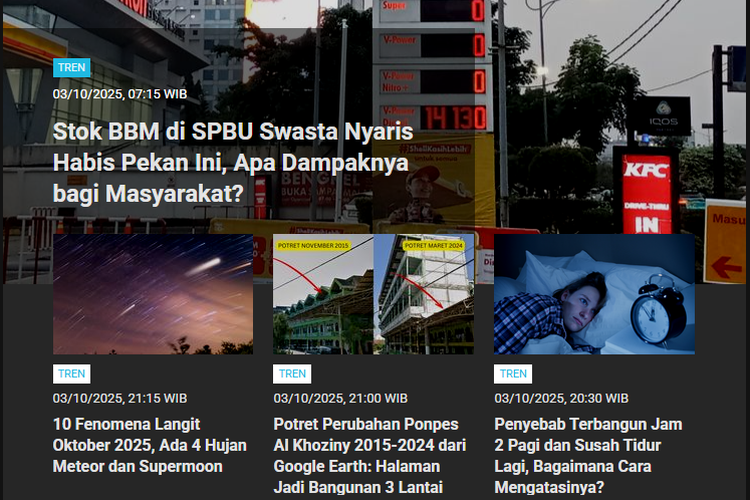Screen dimensions: 750x500
Task: Select the 03/10/2025, 21:00 WIB timestamp
Action: 341,398
